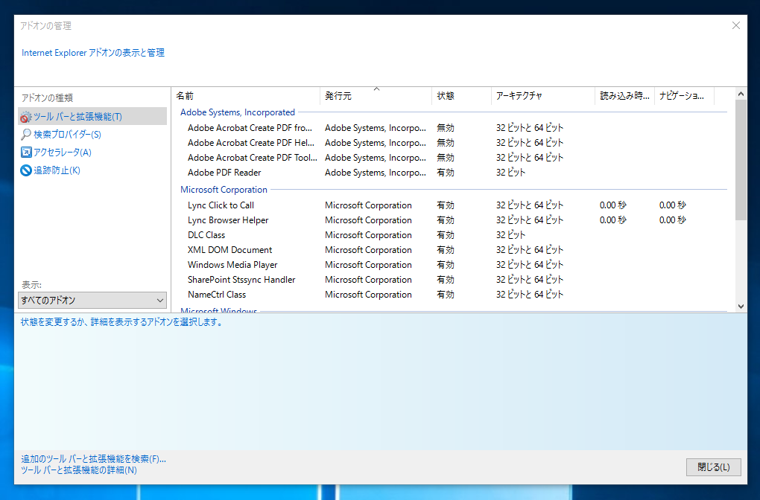The height and width of the screenshot is (500, 760).
Task: Select Adobe PDF Reader add-on
Action: pyautogui.click(x=453, y=172)
